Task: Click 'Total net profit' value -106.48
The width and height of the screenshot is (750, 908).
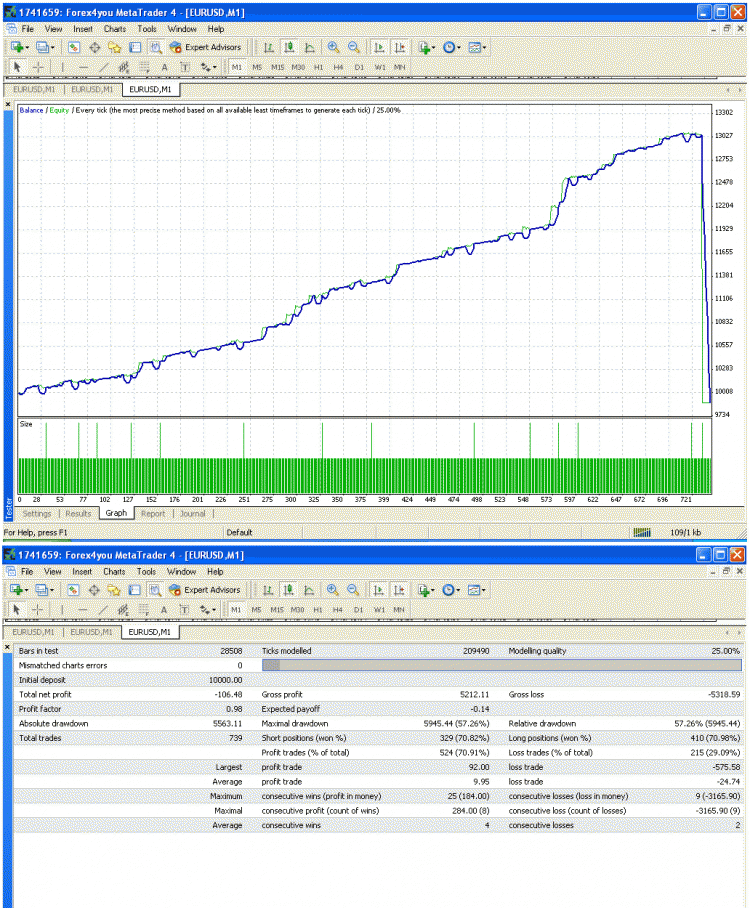Action: pos(228,694)
